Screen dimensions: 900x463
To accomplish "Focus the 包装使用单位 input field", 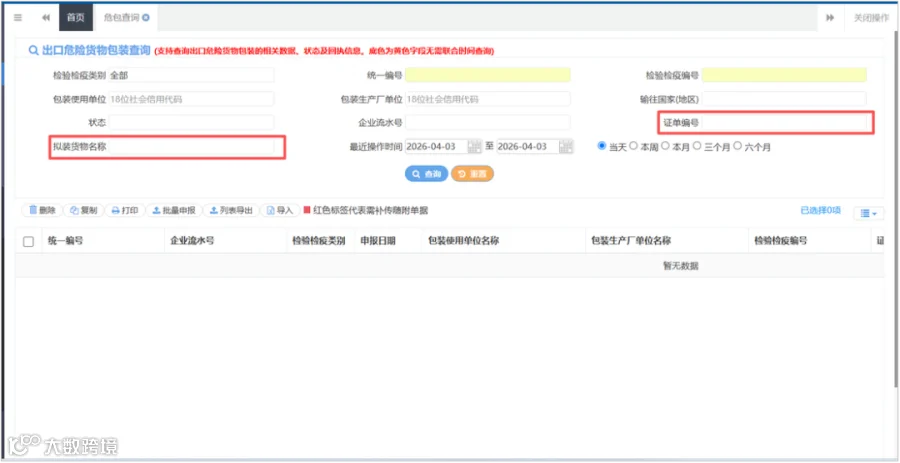I will coord(191,99).
